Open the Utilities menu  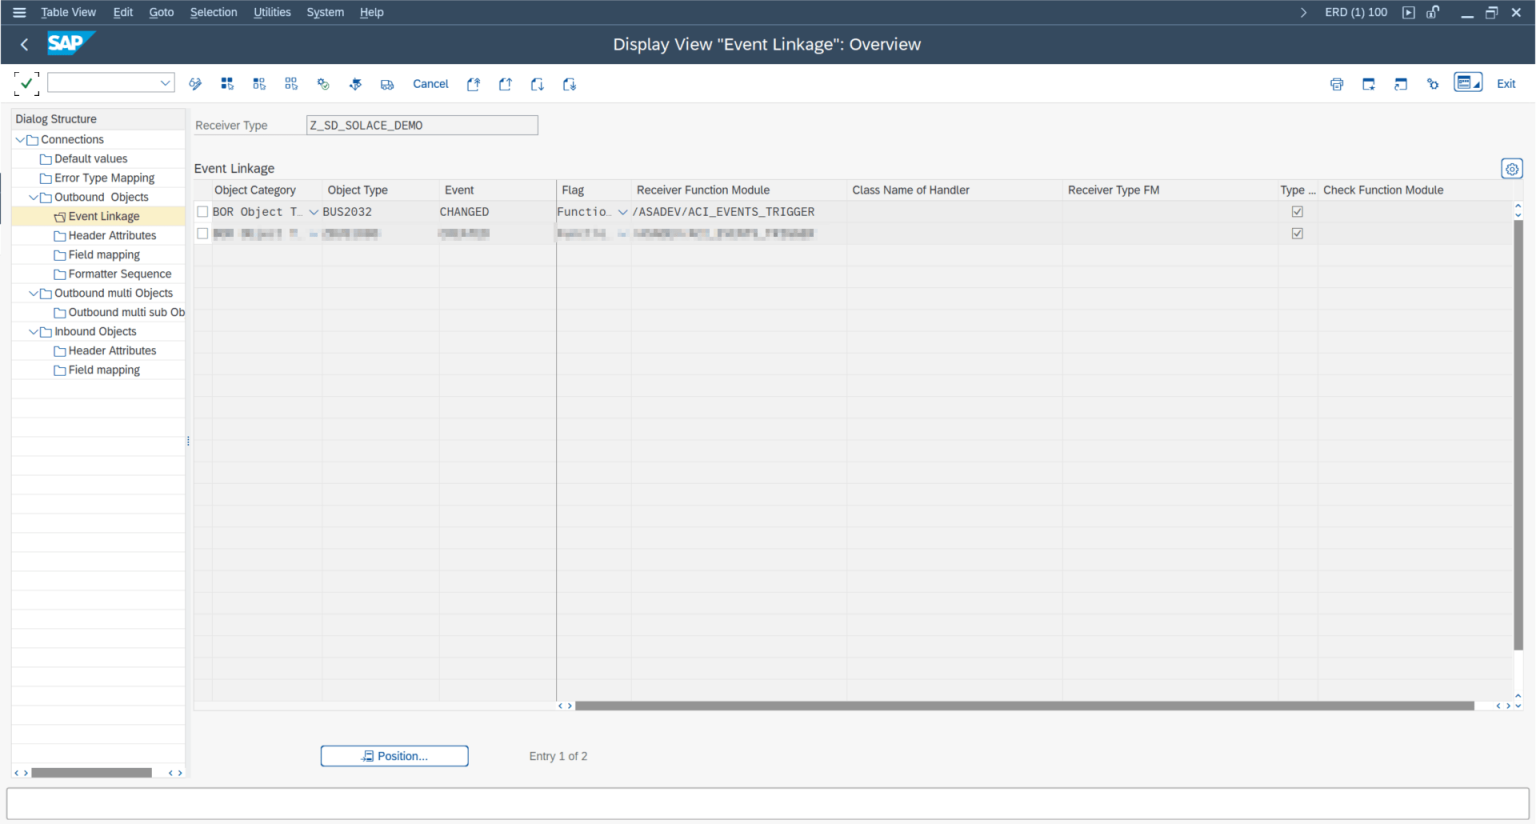(x=271, y=12)
